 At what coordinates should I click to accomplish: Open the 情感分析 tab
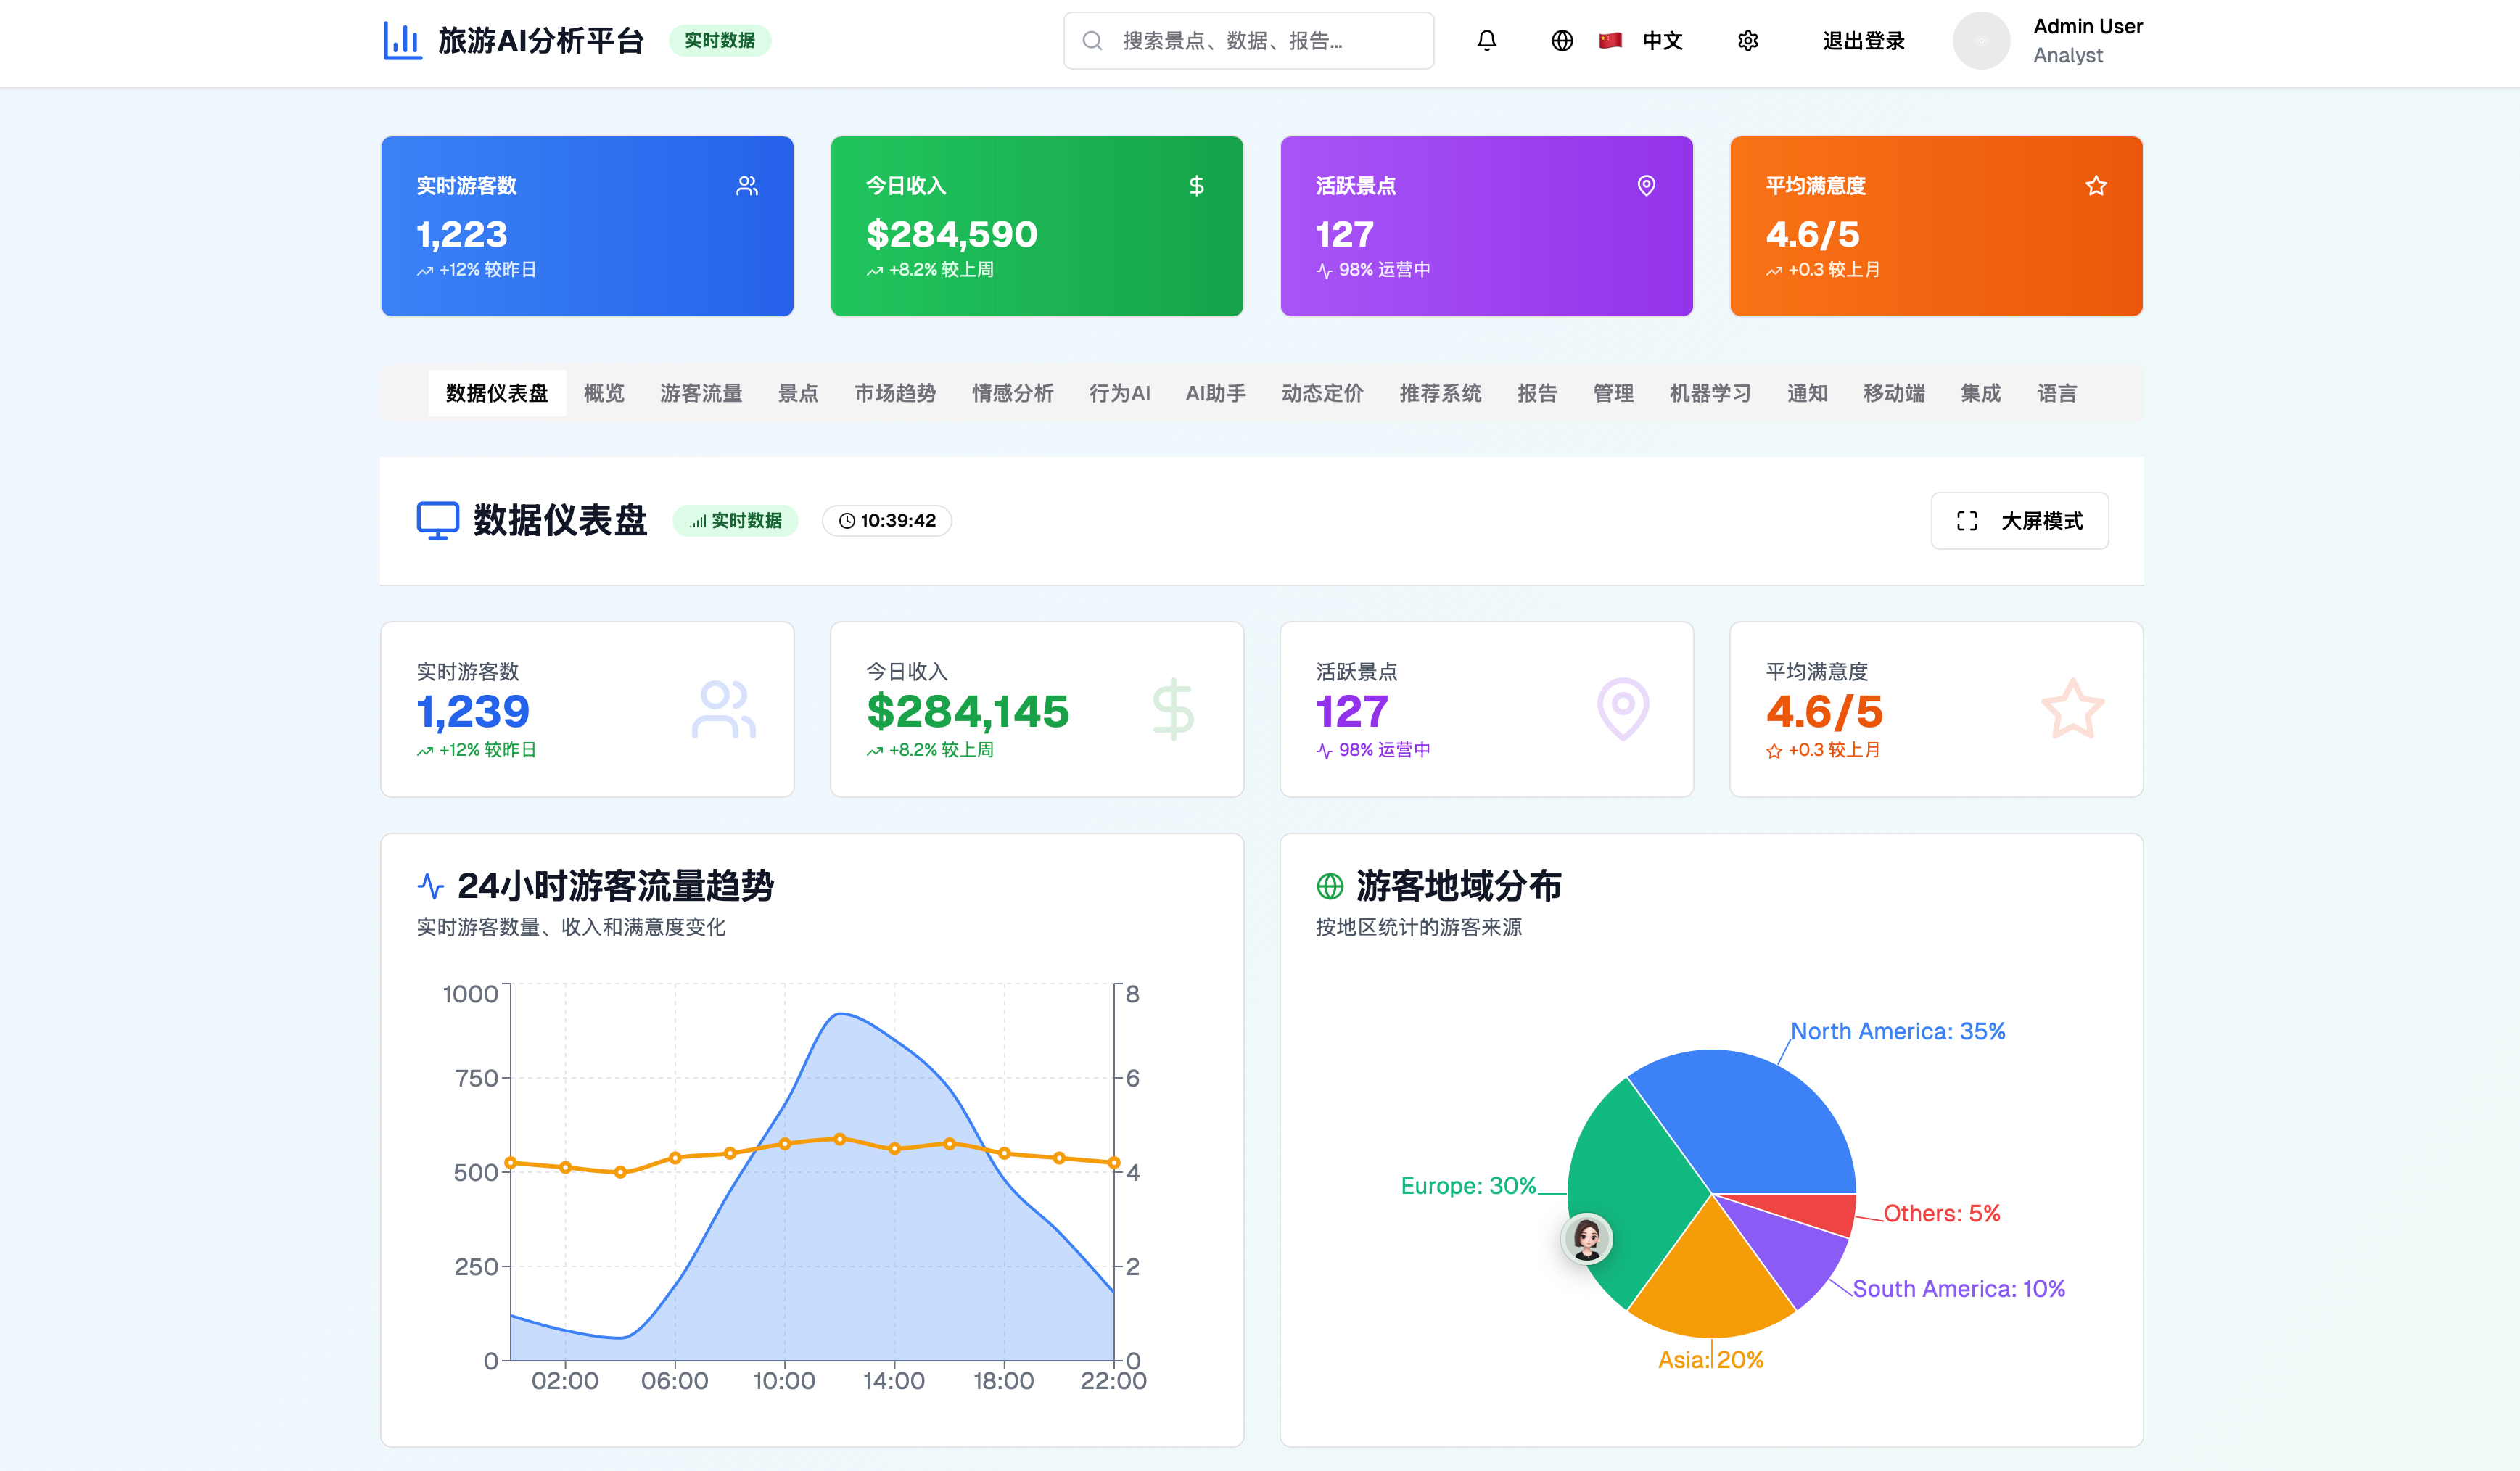click(x=1012, y=393)
